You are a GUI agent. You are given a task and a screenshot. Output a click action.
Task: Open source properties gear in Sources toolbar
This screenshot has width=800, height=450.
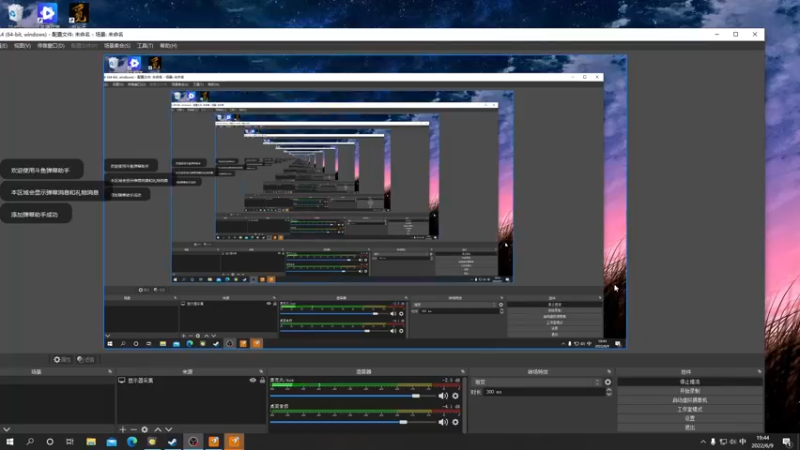point(145,430)
